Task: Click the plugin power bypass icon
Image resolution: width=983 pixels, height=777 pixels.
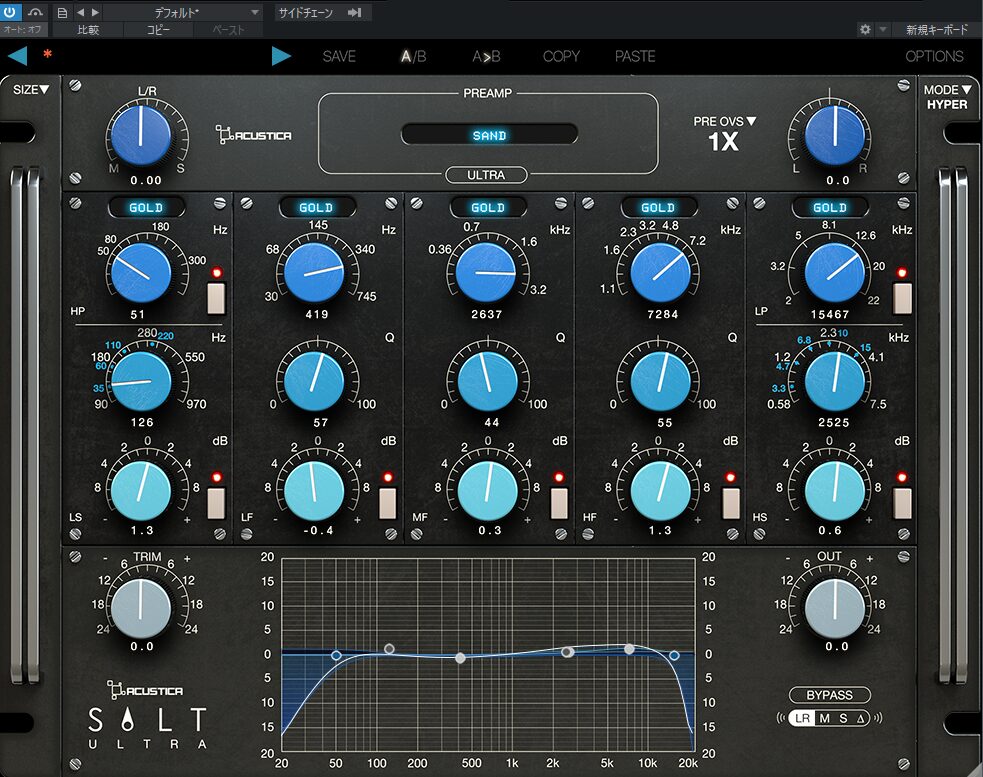Action: (11, 12)
